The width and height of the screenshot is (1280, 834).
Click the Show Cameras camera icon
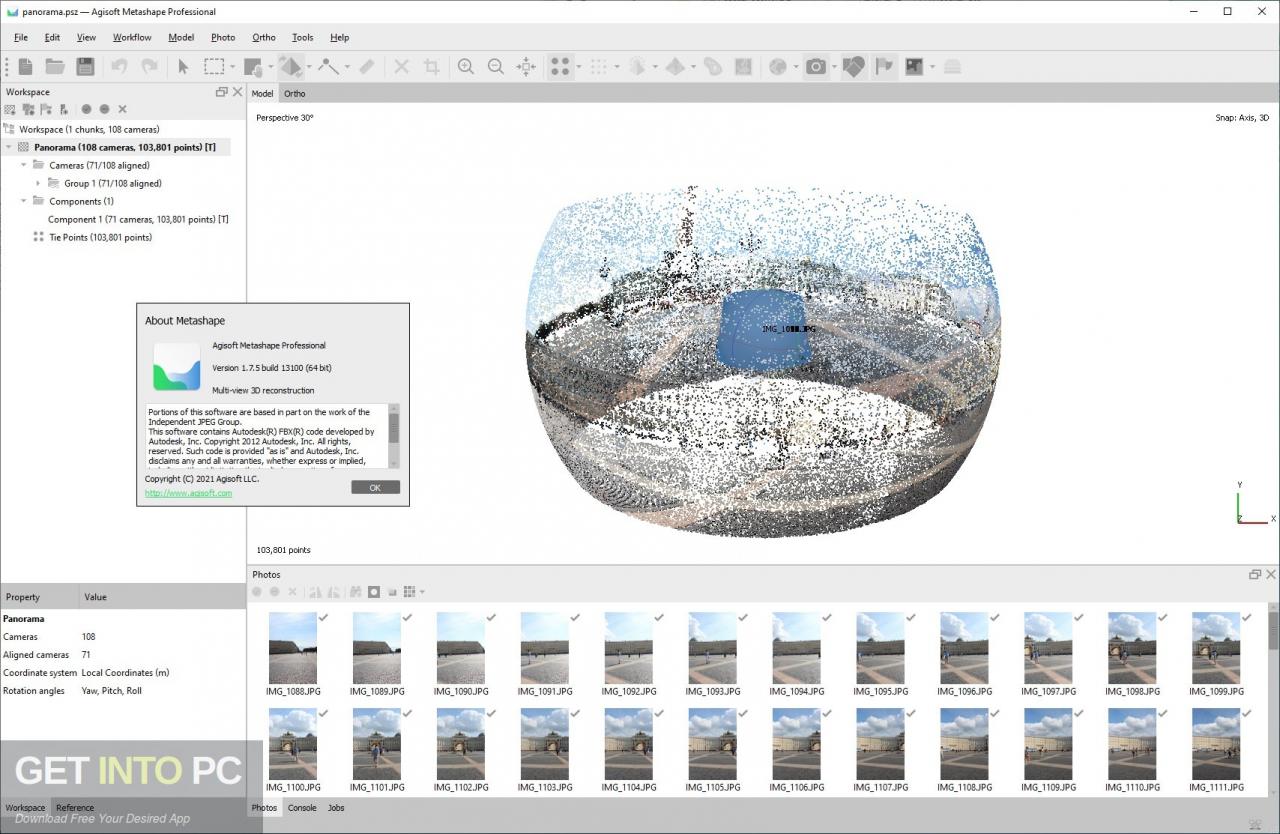[817, 66]
